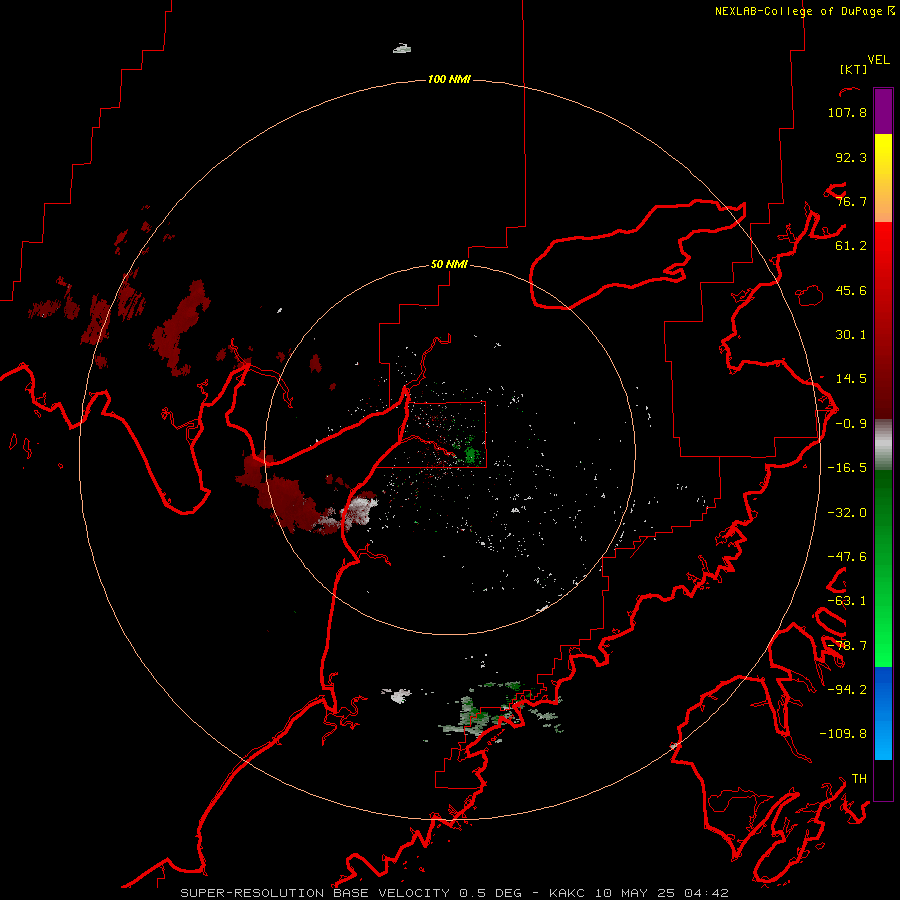900x900 pixels.
Task: Click the -94.2 legend value
Action: (847, 689)
